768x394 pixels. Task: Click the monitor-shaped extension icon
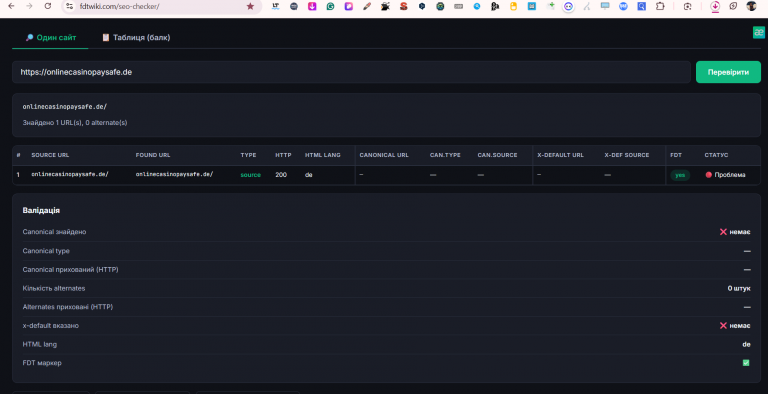[x=605, y=6]
